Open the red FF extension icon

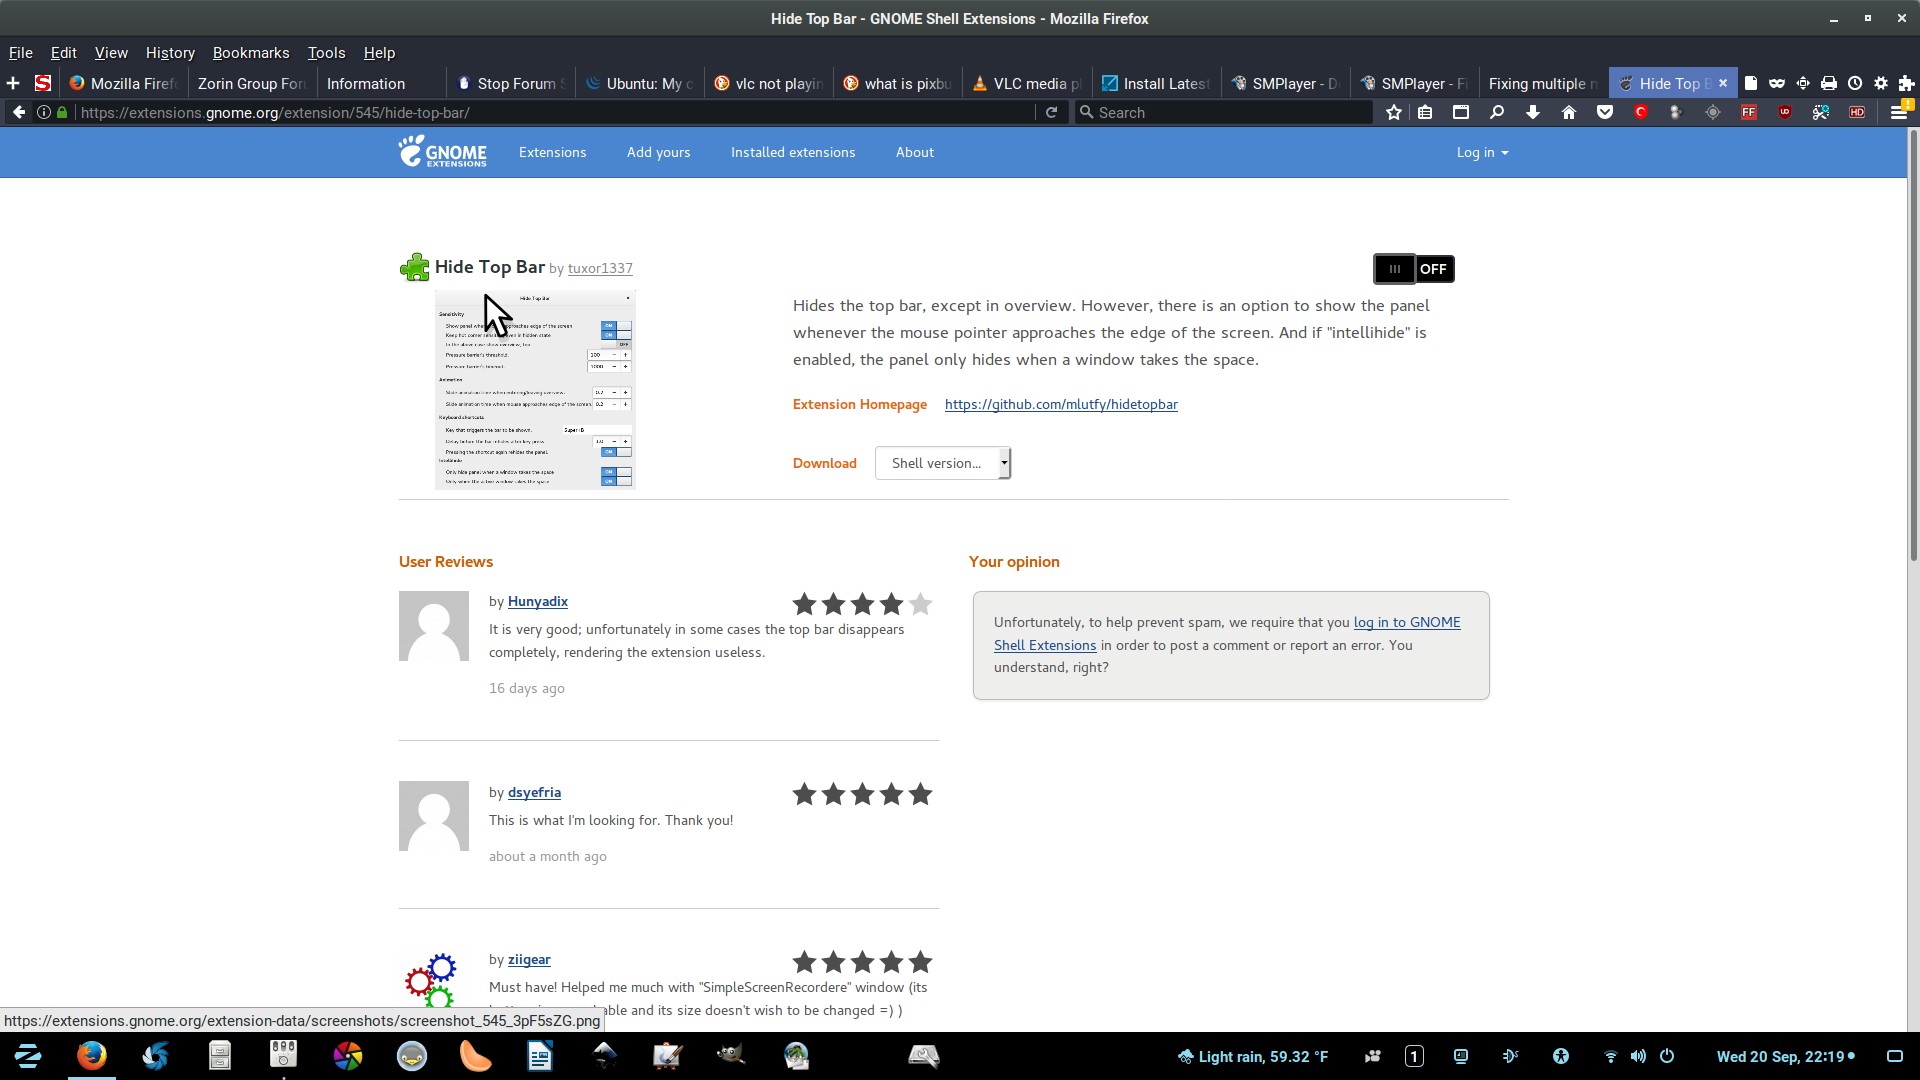click(1749, 112)
